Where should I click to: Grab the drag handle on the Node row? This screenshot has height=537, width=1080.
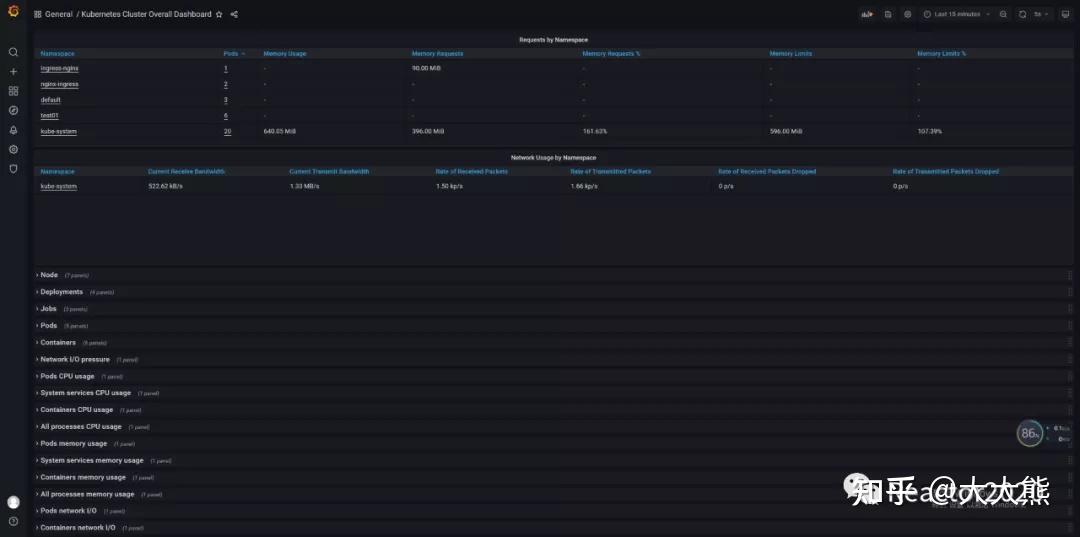click(1070, 275)
